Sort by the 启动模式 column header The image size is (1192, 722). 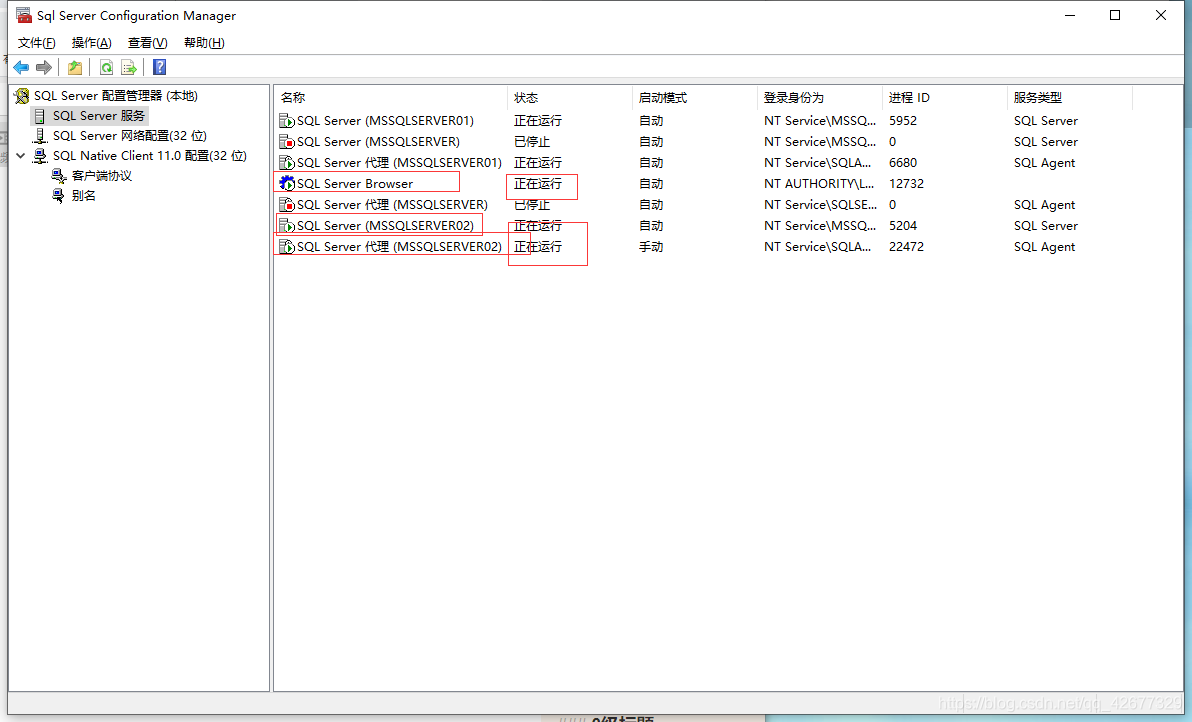[694, 98]
